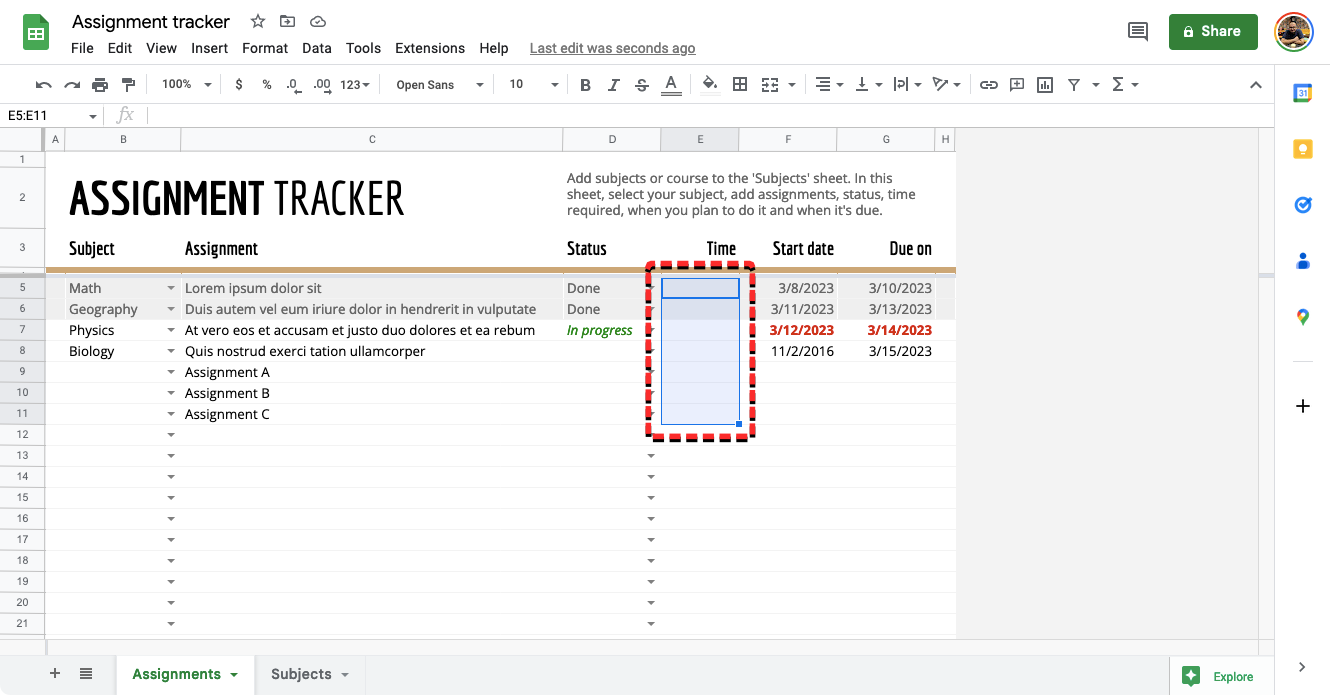
Task: Expand the 100% zoom dropdown
Action: click(x=186, y=85)
